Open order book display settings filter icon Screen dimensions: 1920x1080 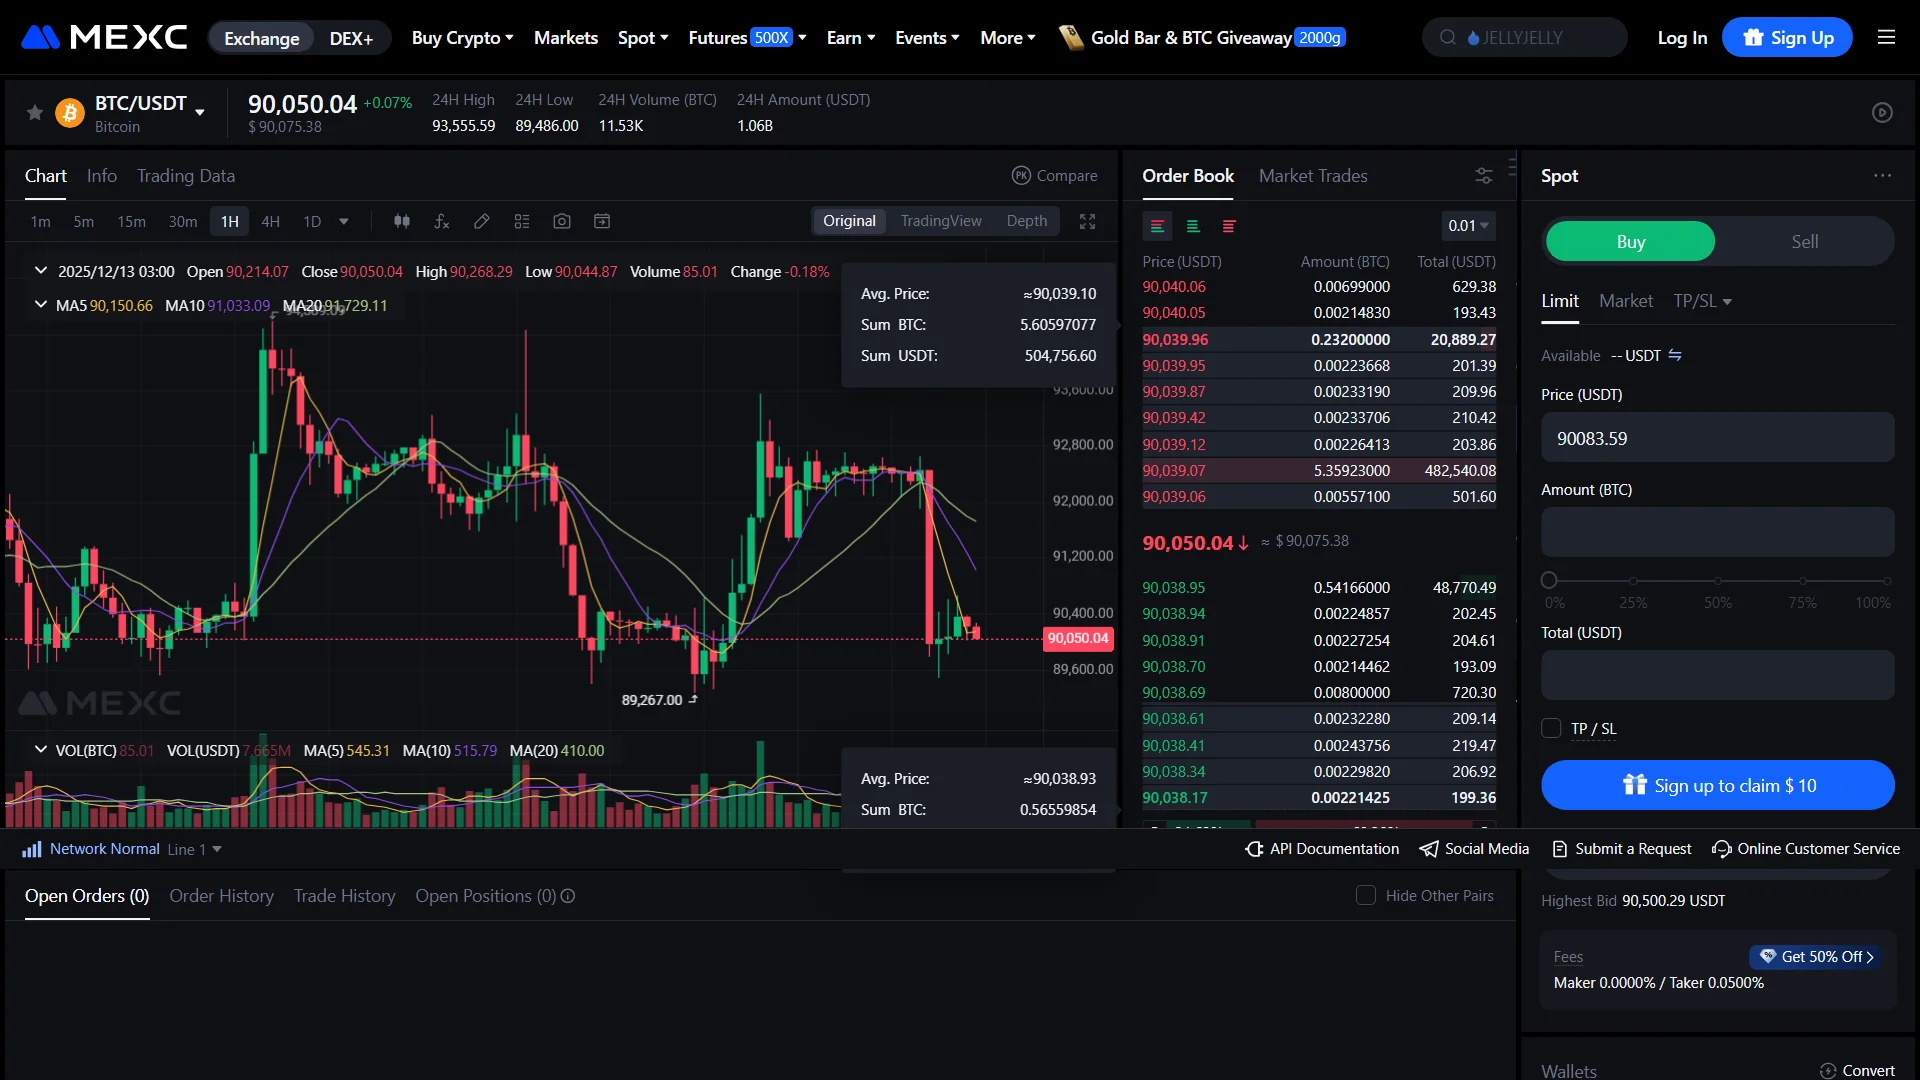[x=1484, y=175]
